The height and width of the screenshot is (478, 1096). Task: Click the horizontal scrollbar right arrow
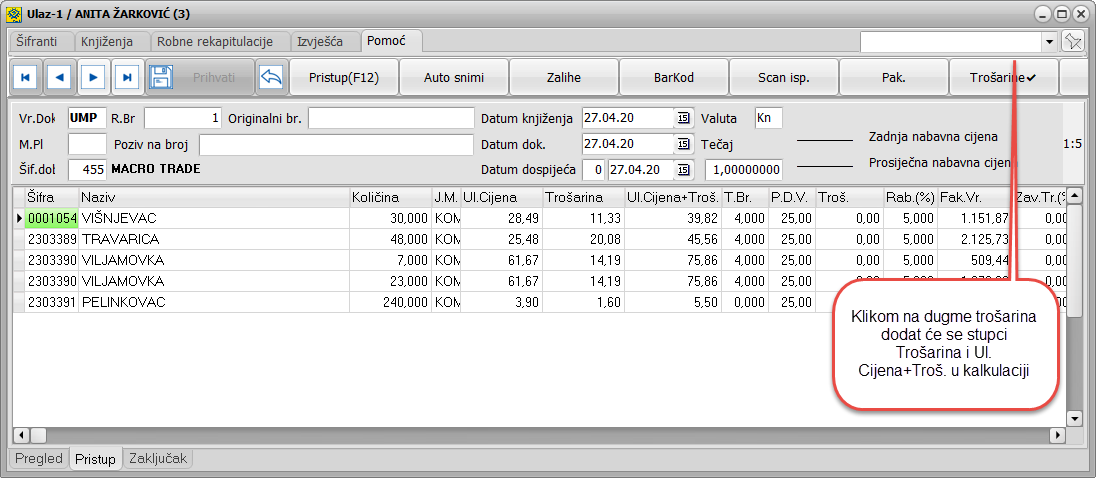point(1057,436)
